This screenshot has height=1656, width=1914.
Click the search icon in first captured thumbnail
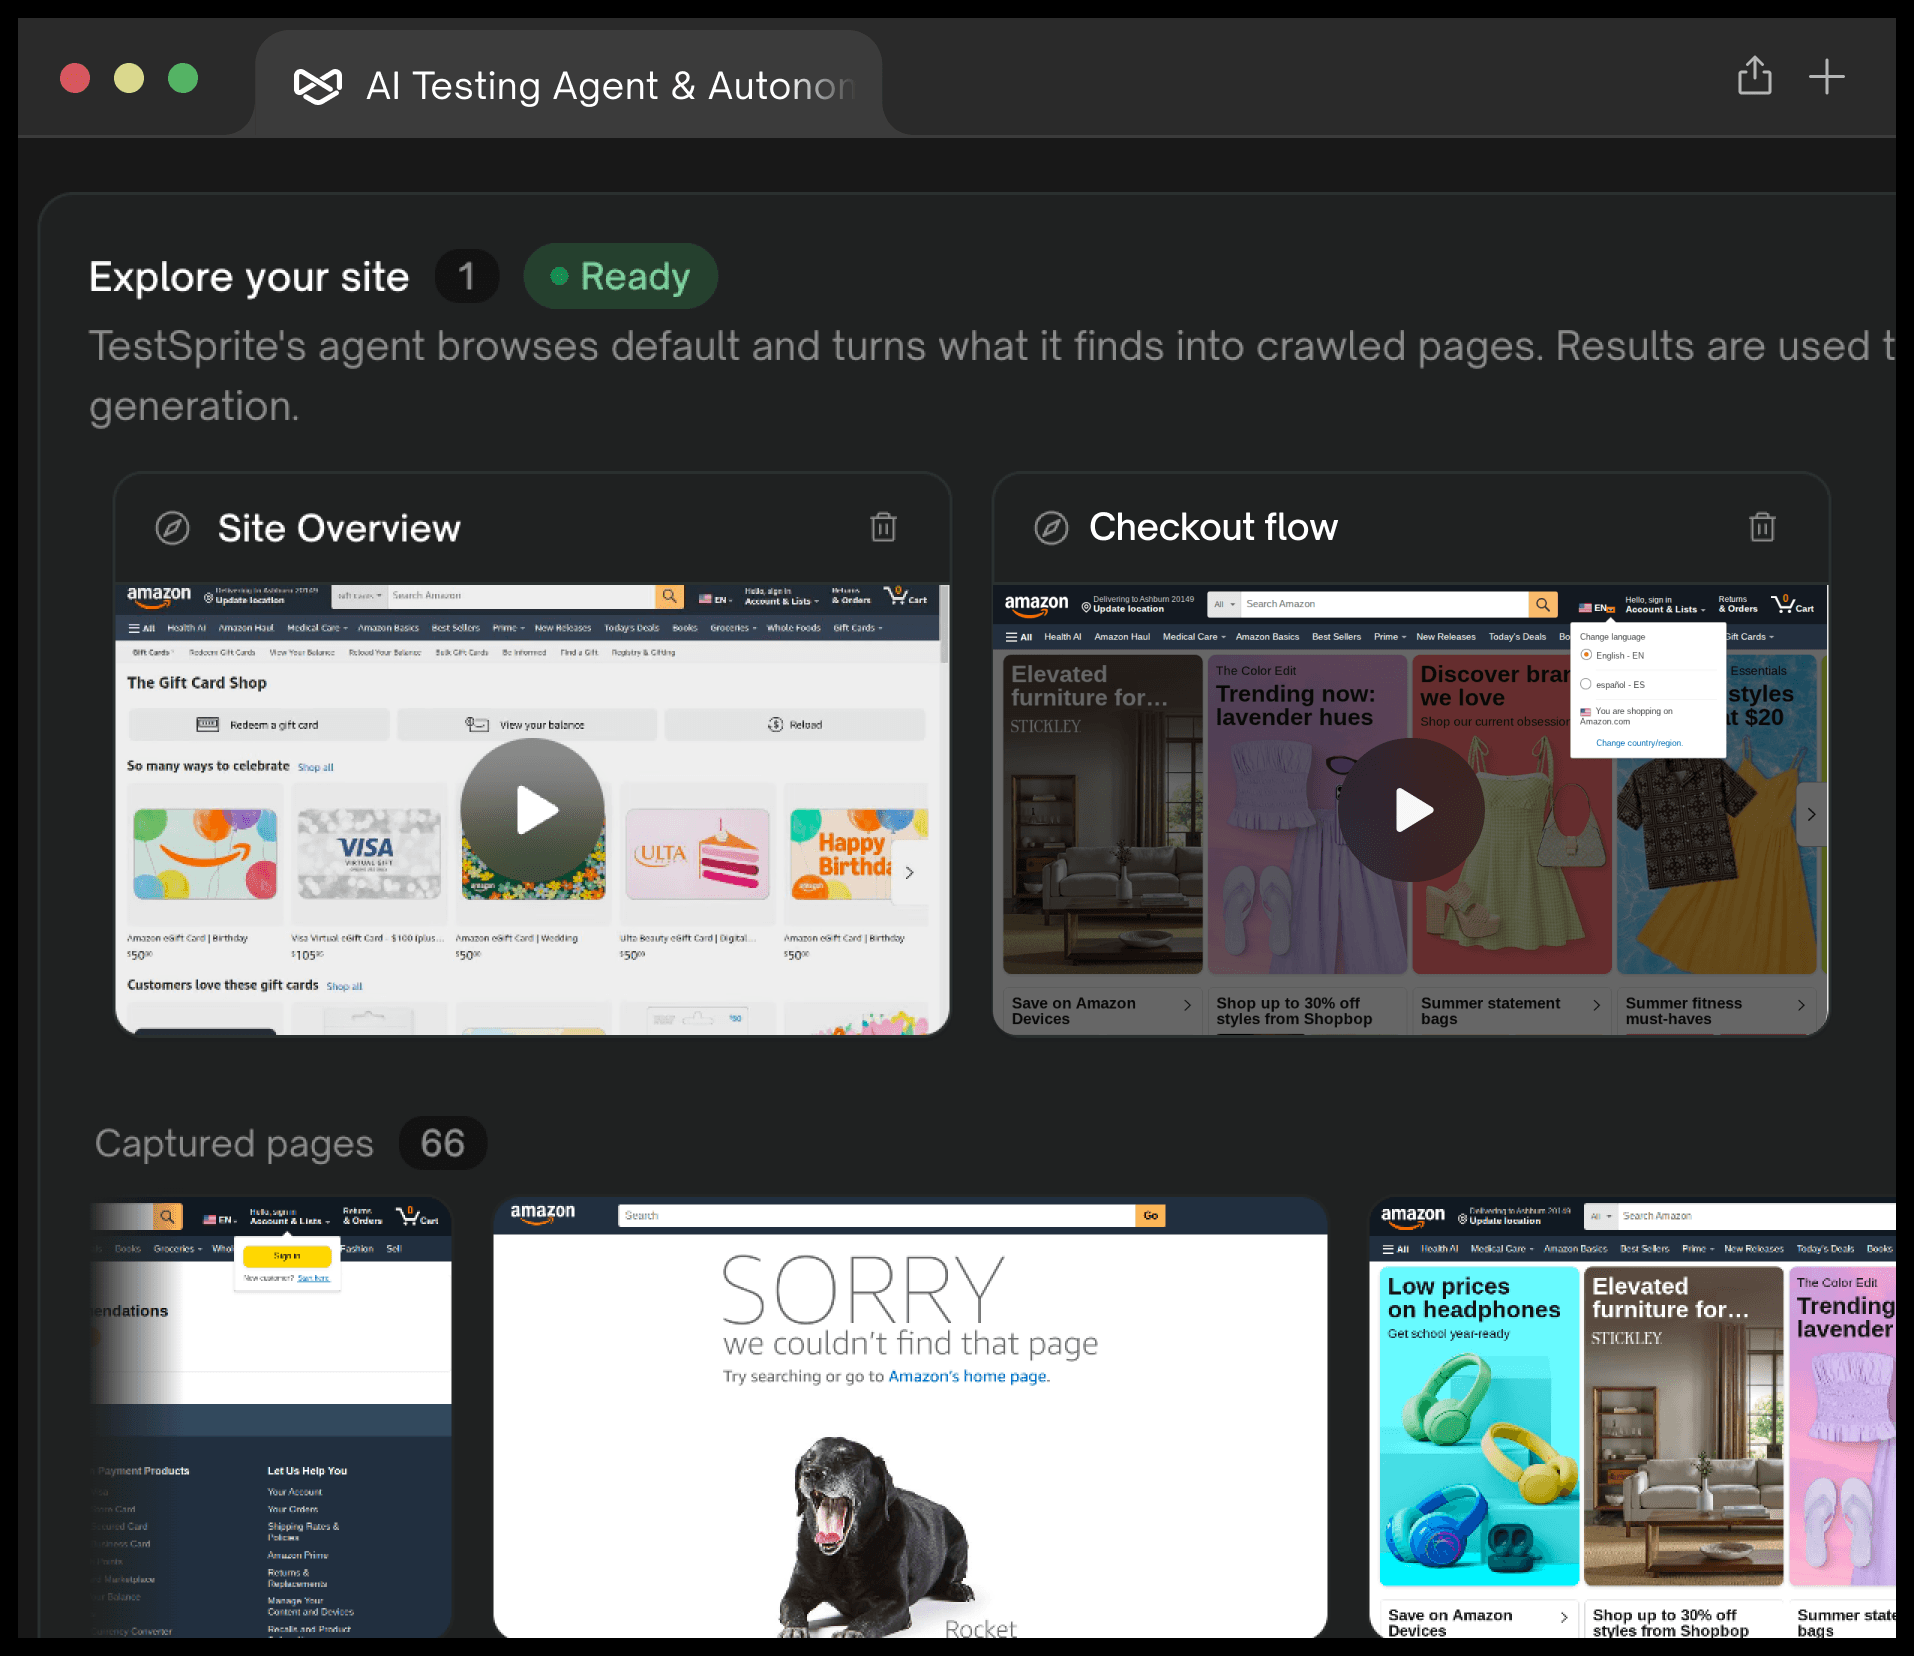(x=168, y=1216)
